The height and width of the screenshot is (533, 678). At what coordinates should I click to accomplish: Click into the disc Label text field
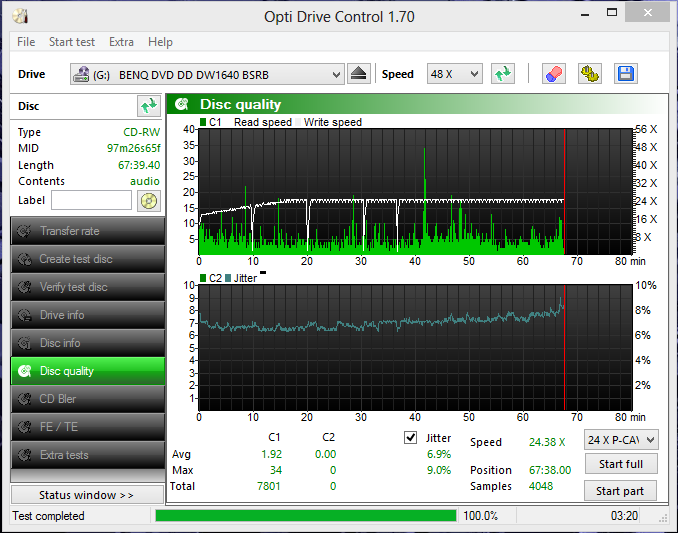91,201
